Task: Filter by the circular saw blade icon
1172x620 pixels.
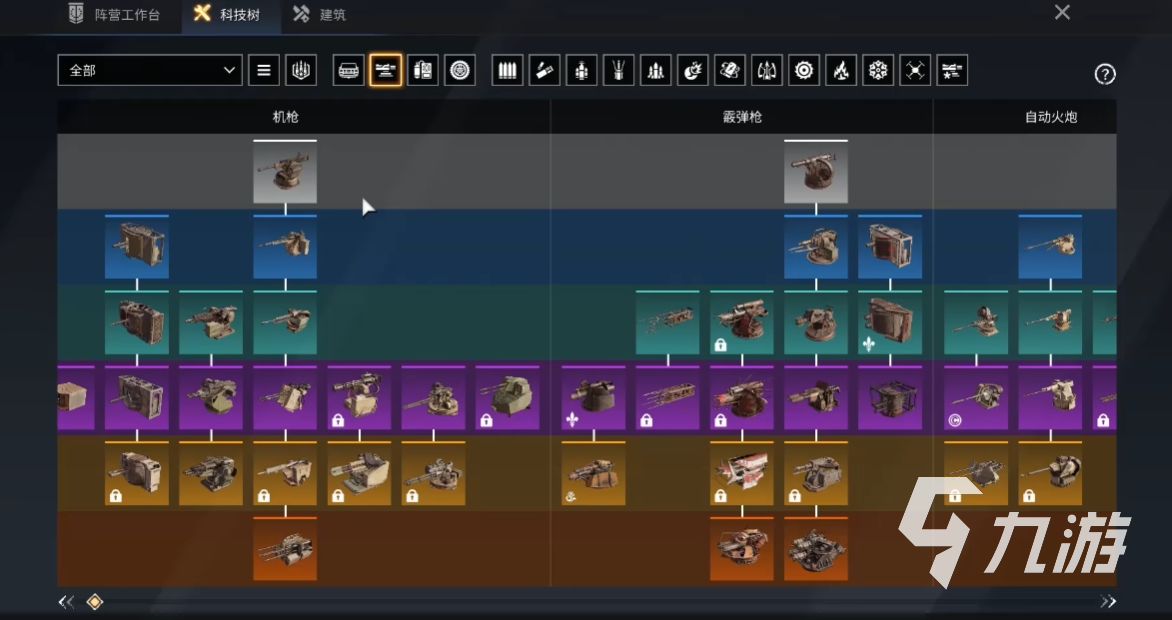Action: (x=804, y=70)
